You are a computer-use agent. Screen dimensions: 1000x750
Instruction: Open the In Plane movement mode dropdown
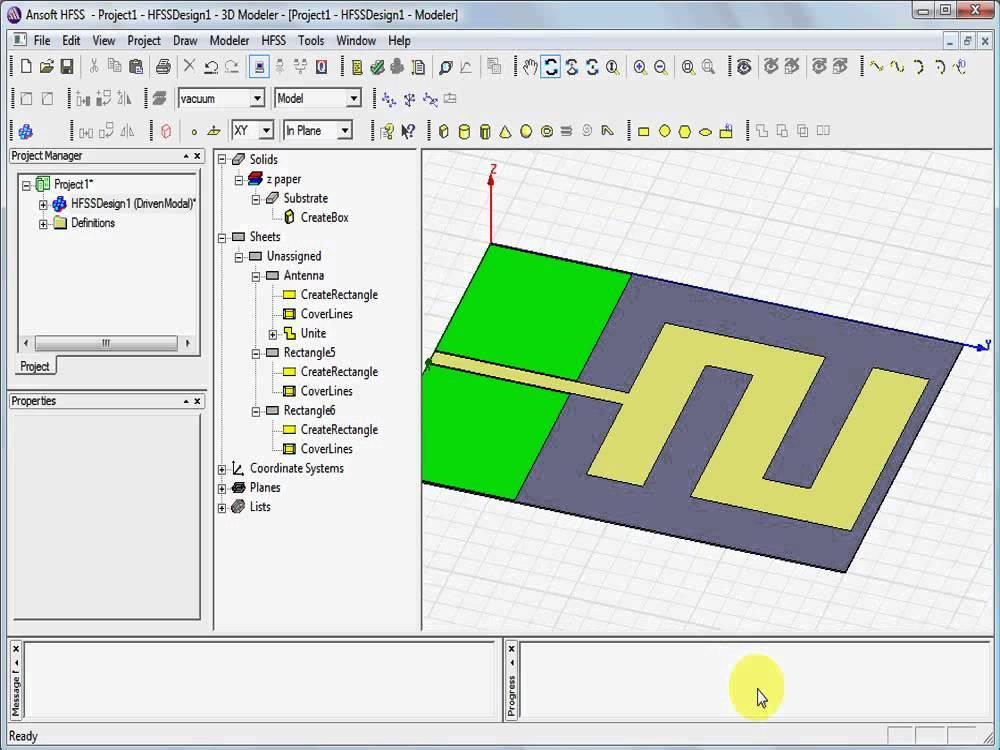point(344,131)
